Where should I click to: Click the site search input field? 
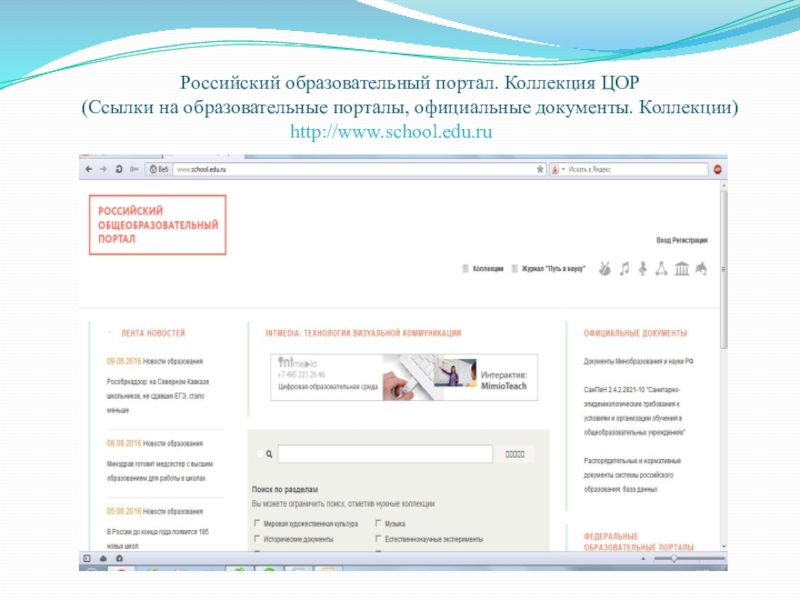point(385,454)
